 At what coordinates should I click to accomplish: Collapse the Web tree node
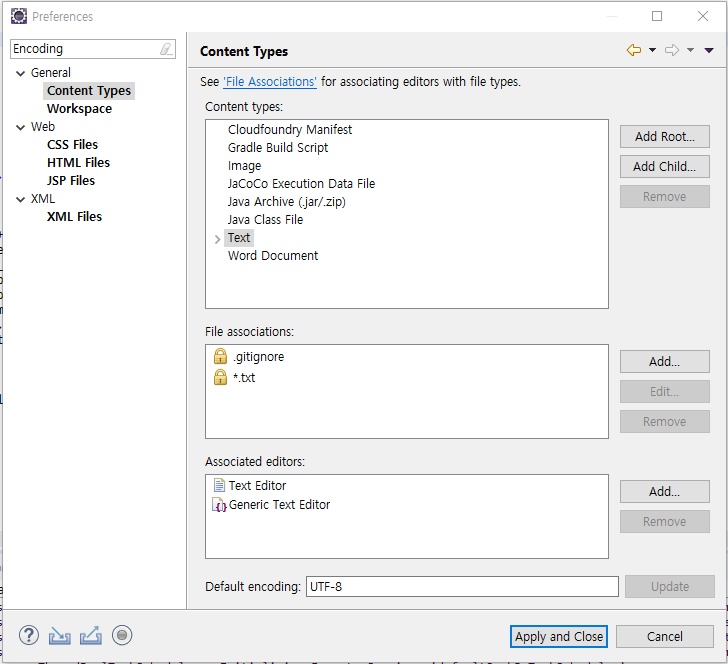[20, 127]
